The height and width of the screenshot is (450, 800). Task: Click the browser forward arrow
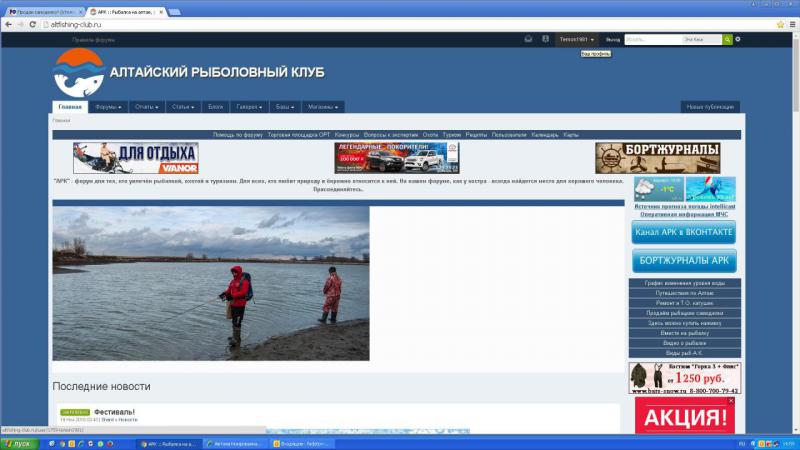pos(20,24)
